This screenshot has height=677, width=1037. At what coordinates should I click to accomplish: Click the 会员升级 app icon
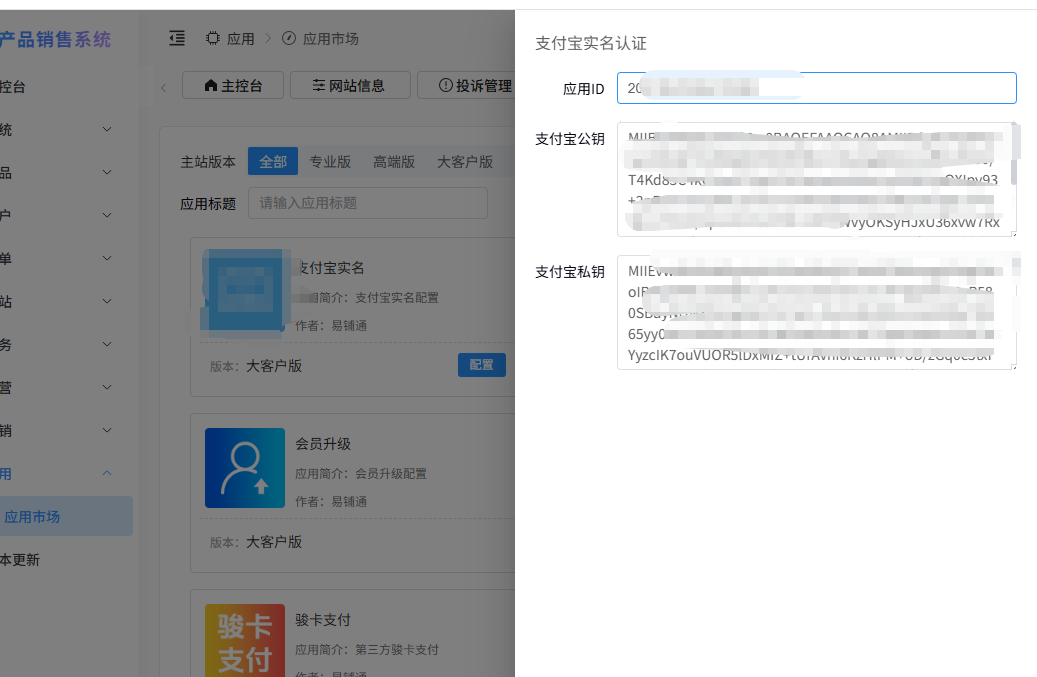click(244, 468)
